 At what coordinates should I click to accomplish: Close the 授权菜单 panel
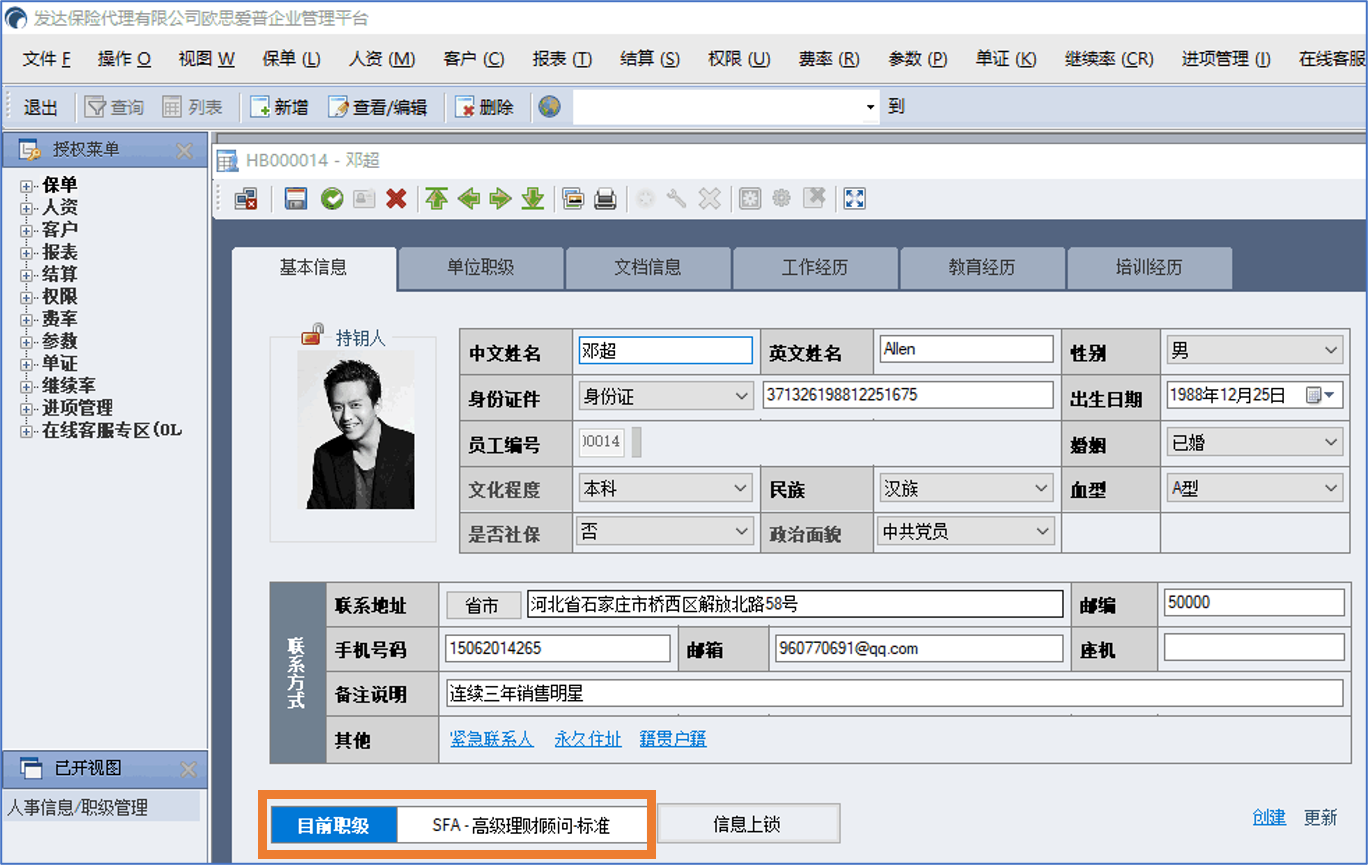pos(184,151)
